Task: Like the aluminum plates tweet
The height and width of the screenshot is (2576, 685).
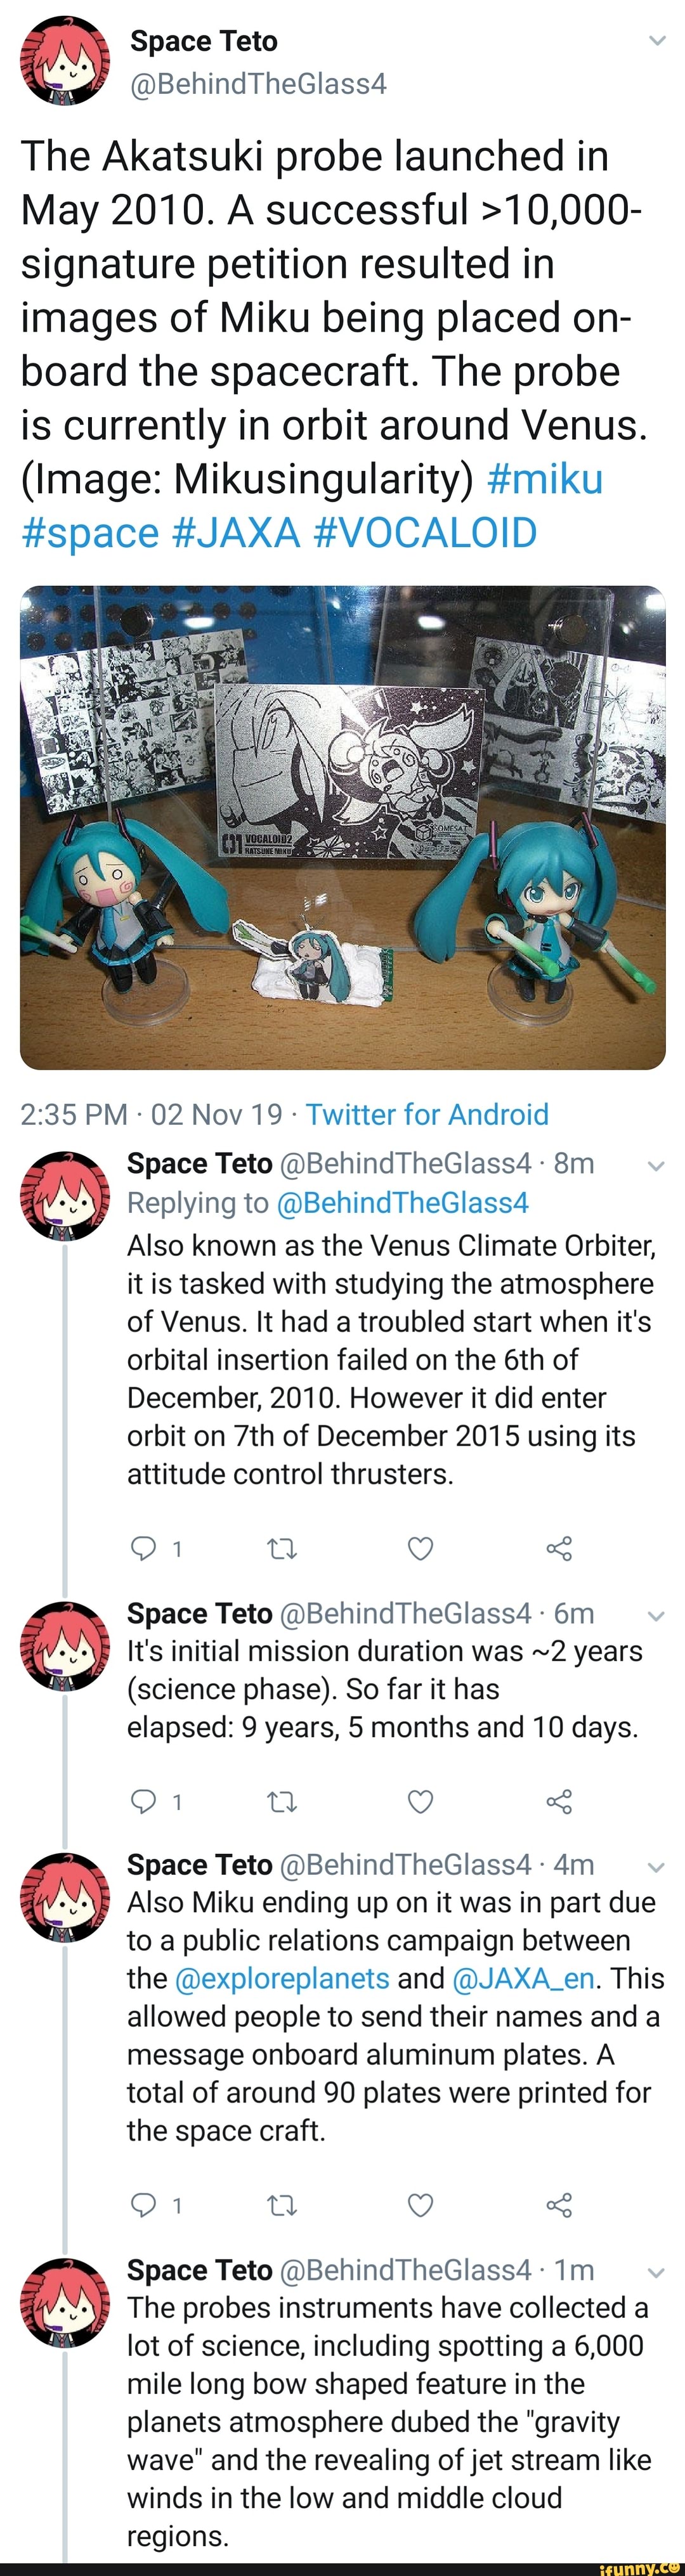Action: coord(421,2205)
